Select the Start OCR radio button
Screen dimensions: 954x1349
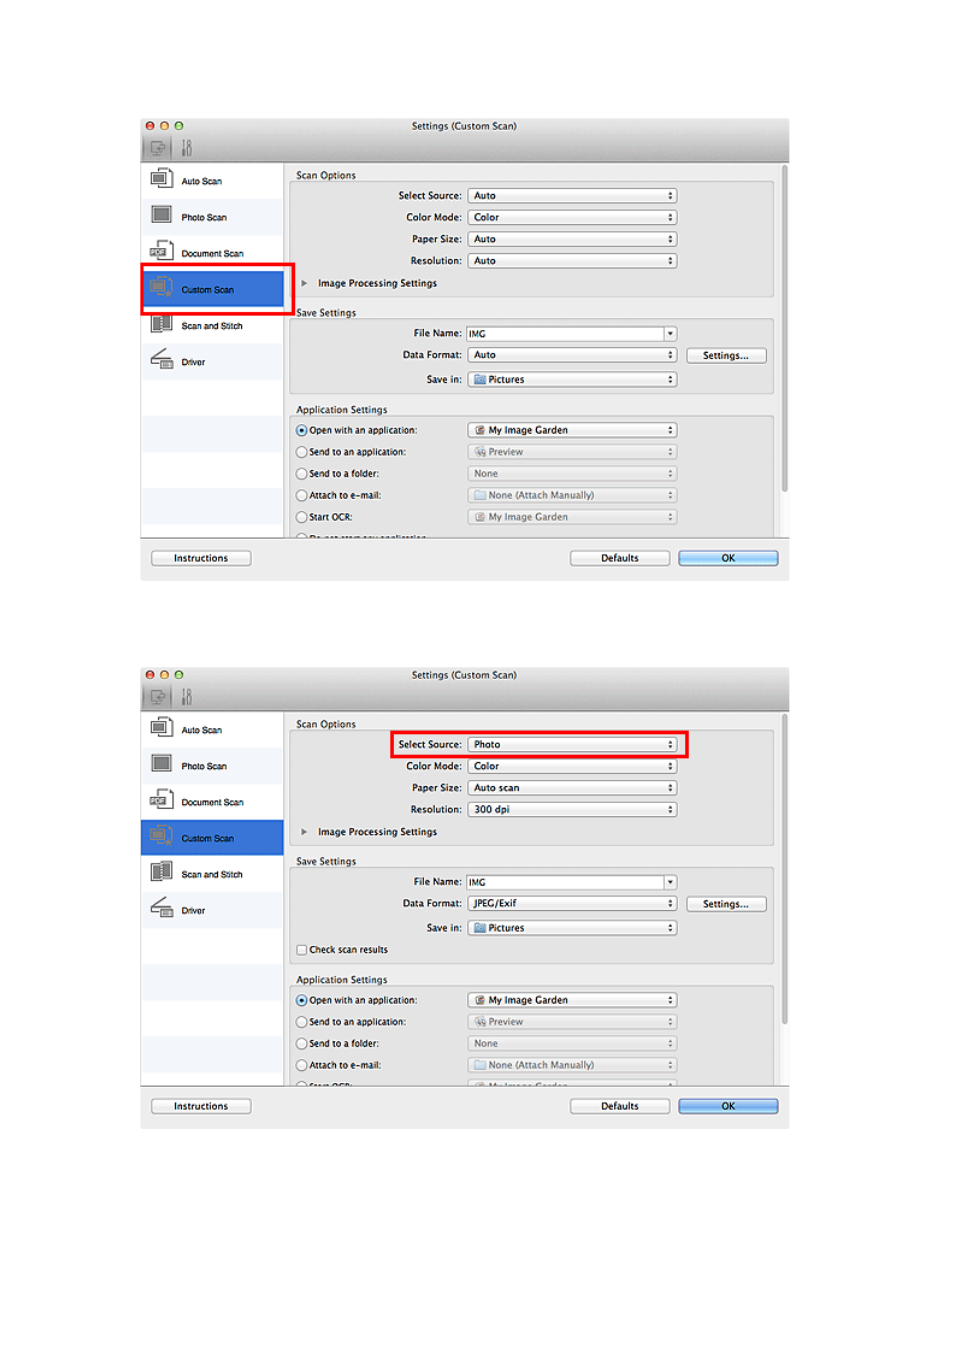pyautogui.click(x=302, y=517)
